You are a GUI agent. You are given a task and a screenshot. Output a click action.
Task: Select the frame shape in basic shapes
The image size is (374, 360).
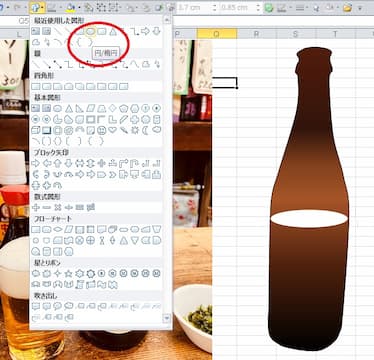[91, 119]
